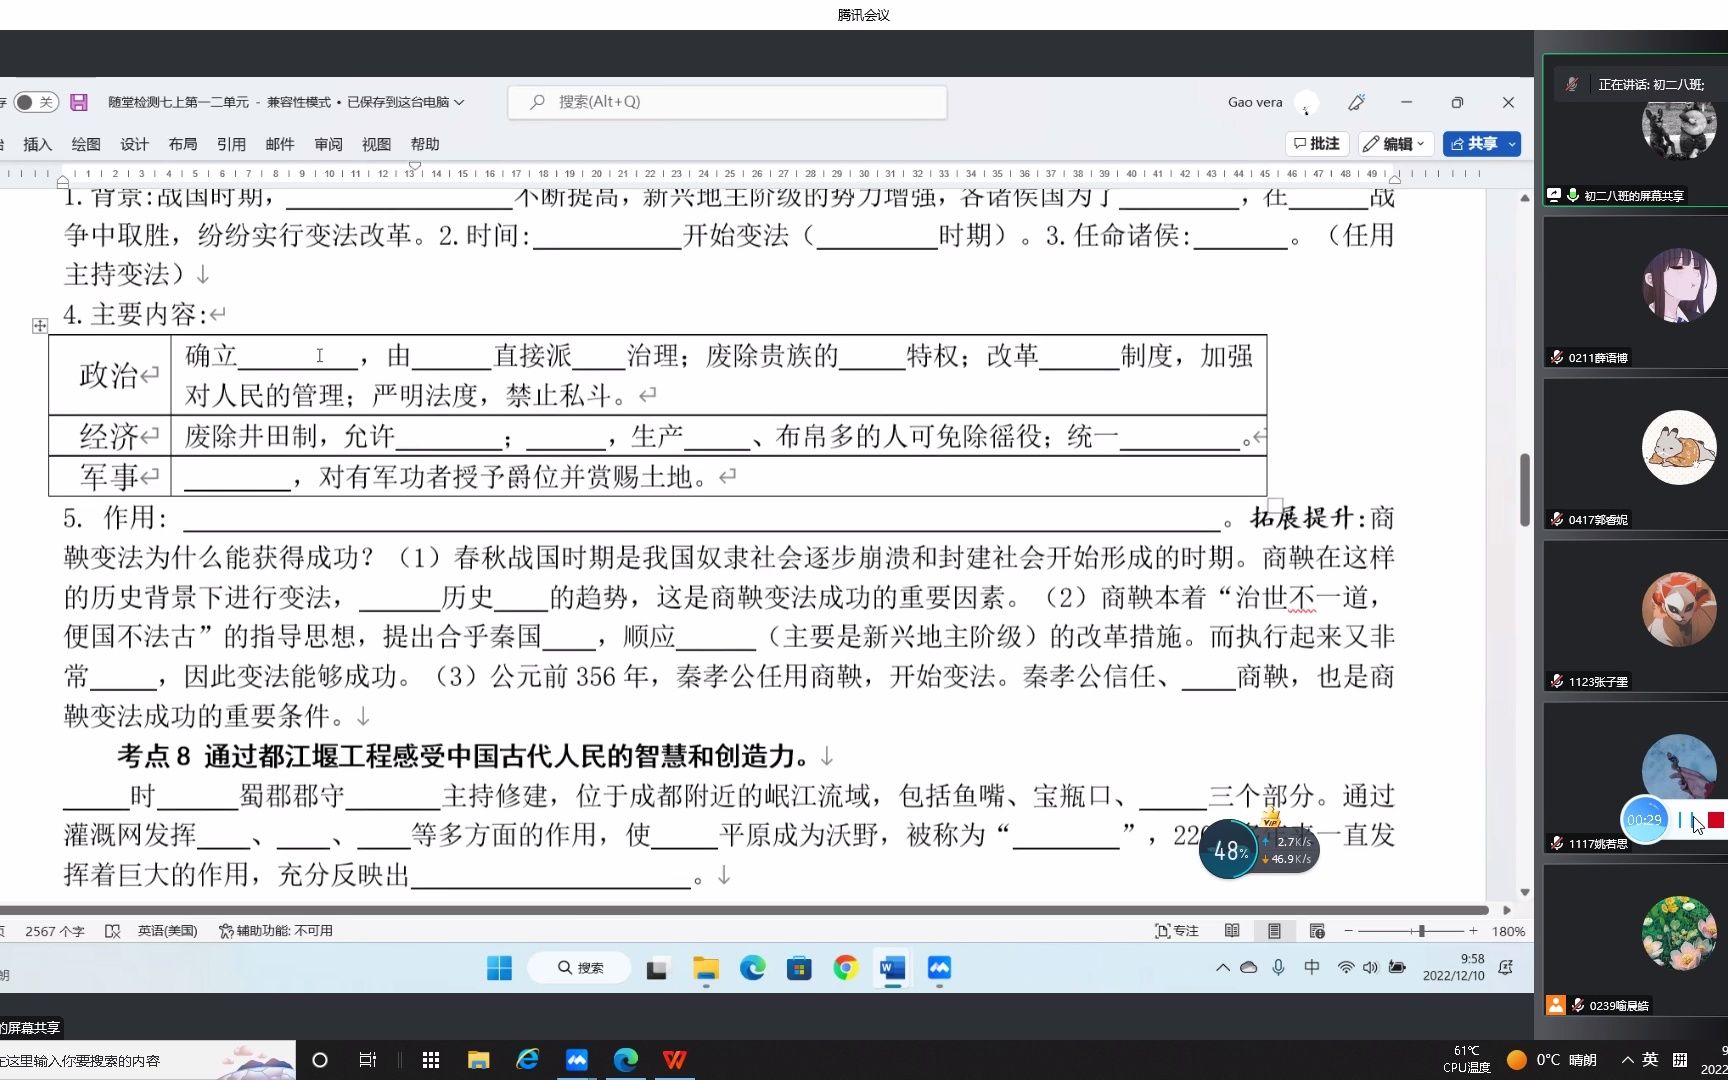
Task: Click the 批注 comments button
Action: coord(1317,144)
